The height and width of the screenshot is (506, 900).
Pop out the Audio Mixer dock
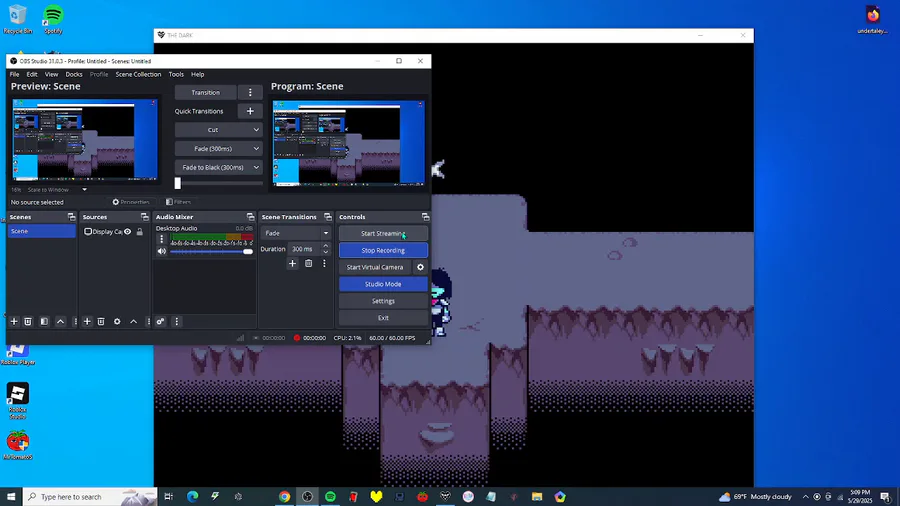click(x=250, y=217)
